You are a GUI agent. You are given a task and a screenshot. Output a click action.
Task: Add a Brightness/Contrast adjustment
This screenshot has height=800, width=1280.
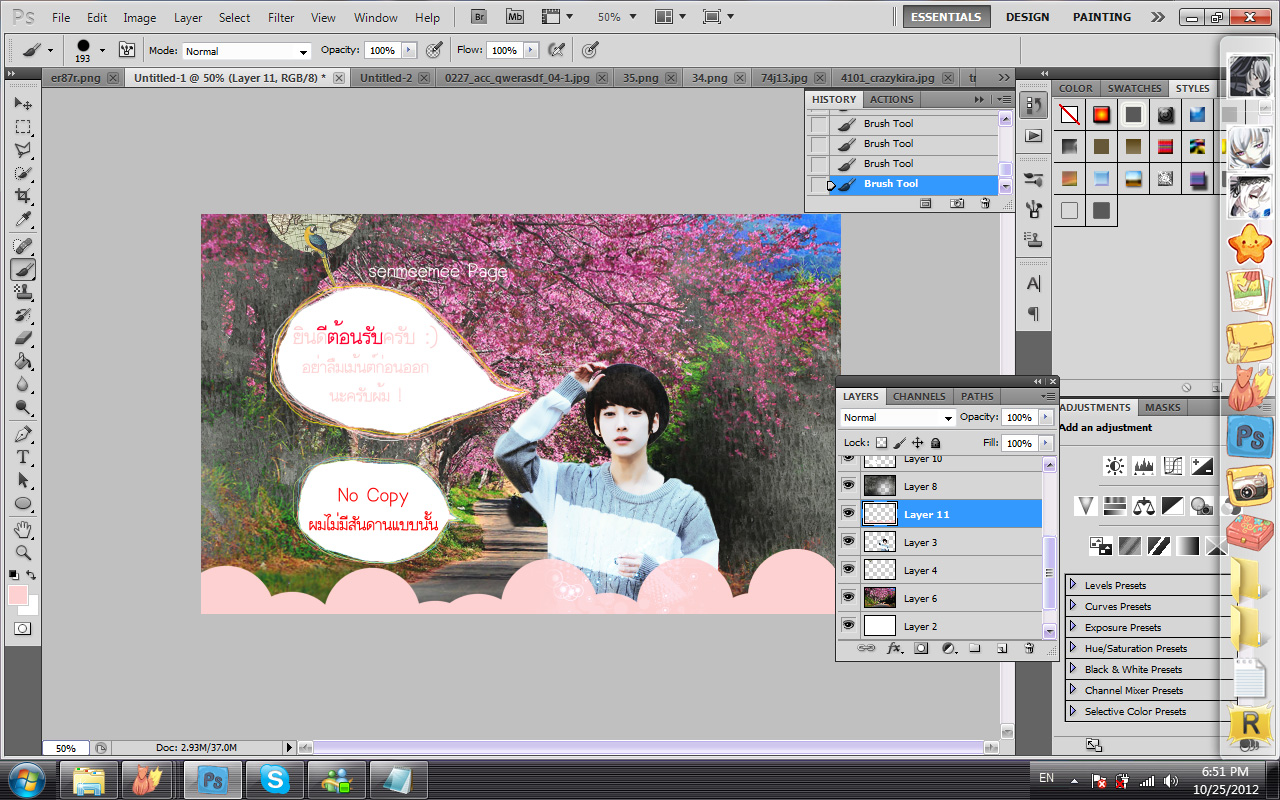click(1114, 466)
